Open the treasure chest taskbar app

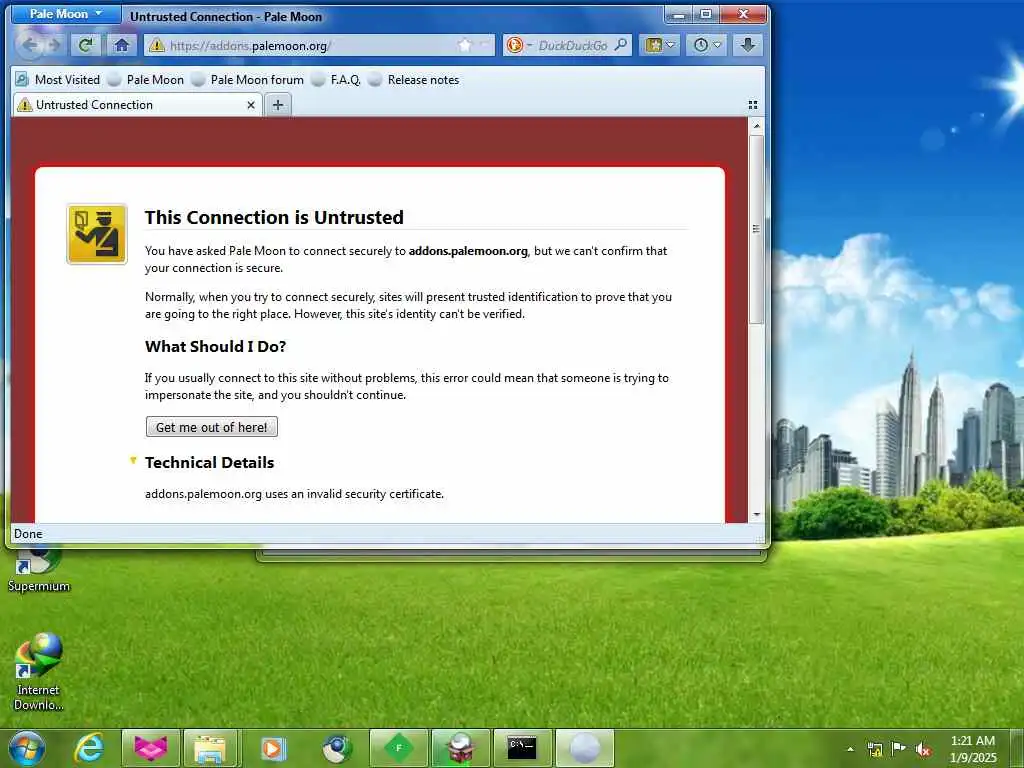(x=460, y=748)
